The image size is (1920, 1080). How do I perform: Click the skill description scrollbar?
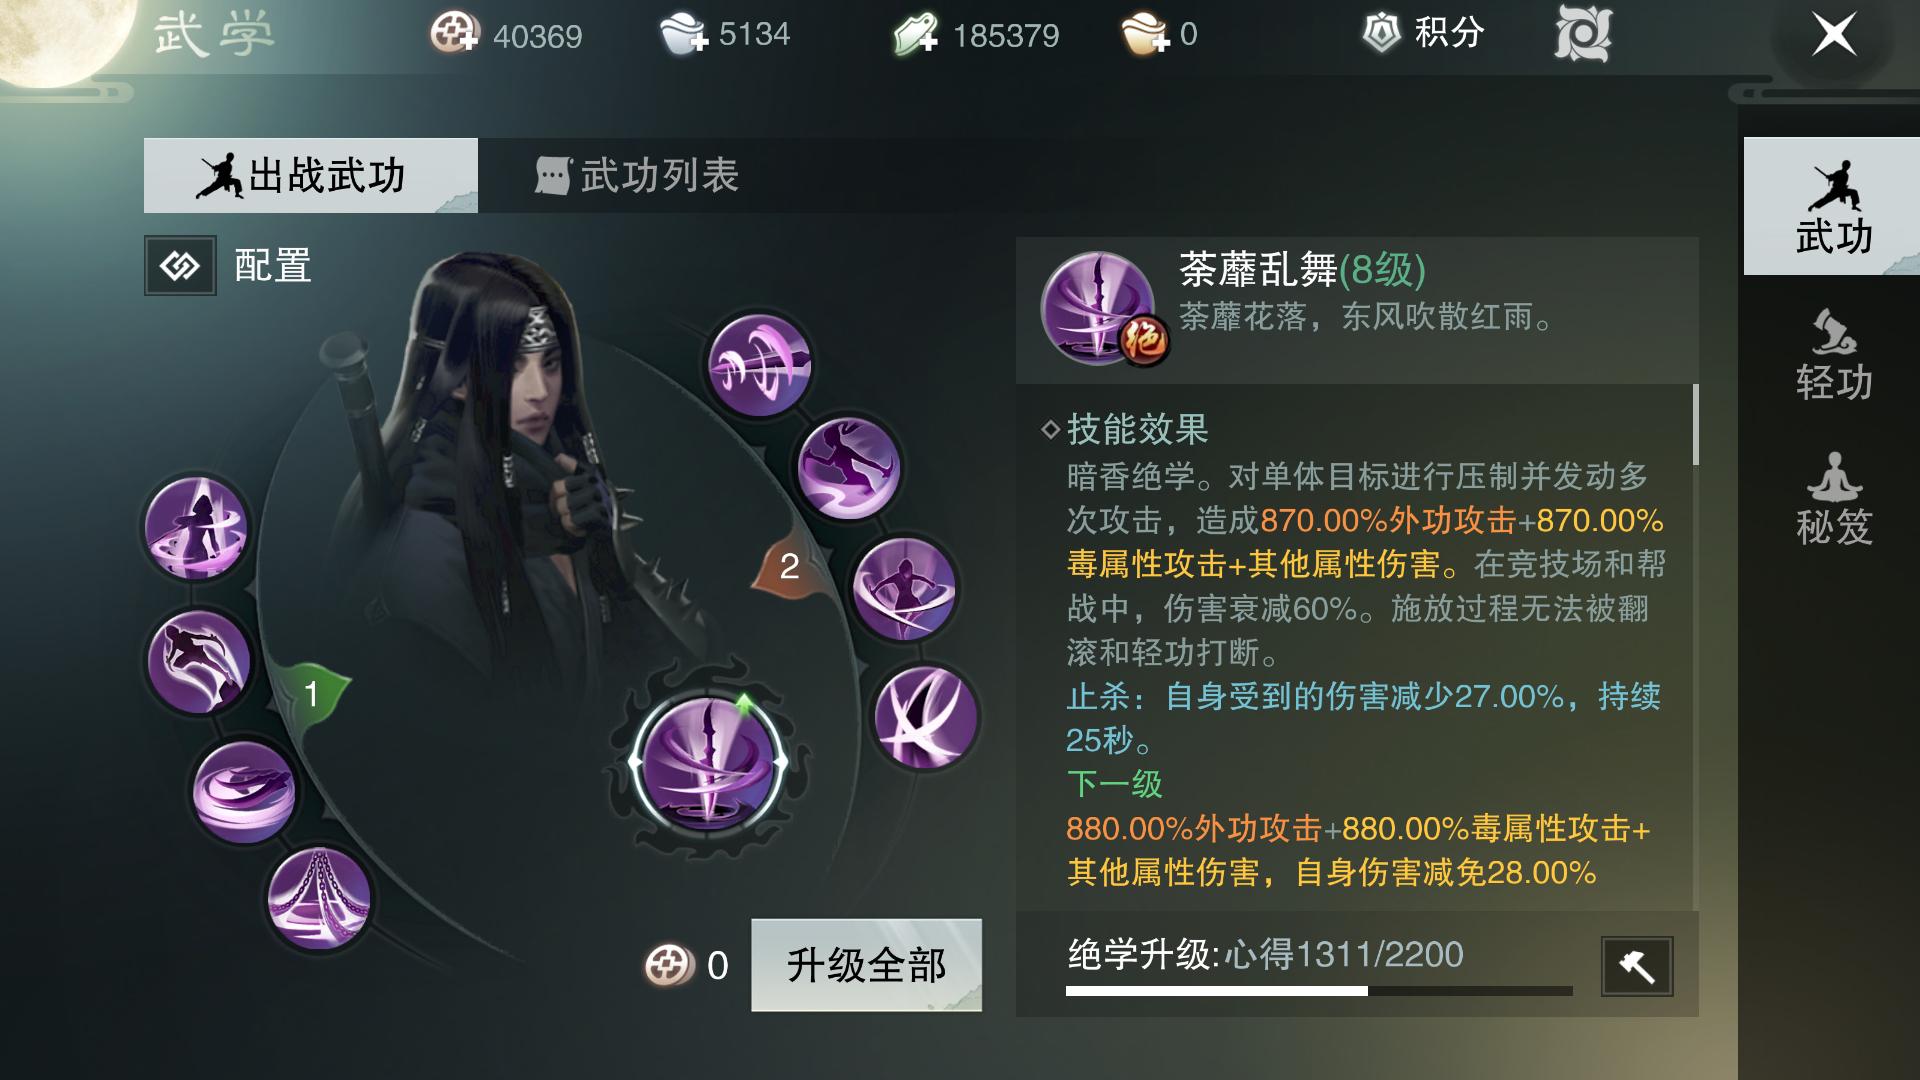pos(1695,425)
